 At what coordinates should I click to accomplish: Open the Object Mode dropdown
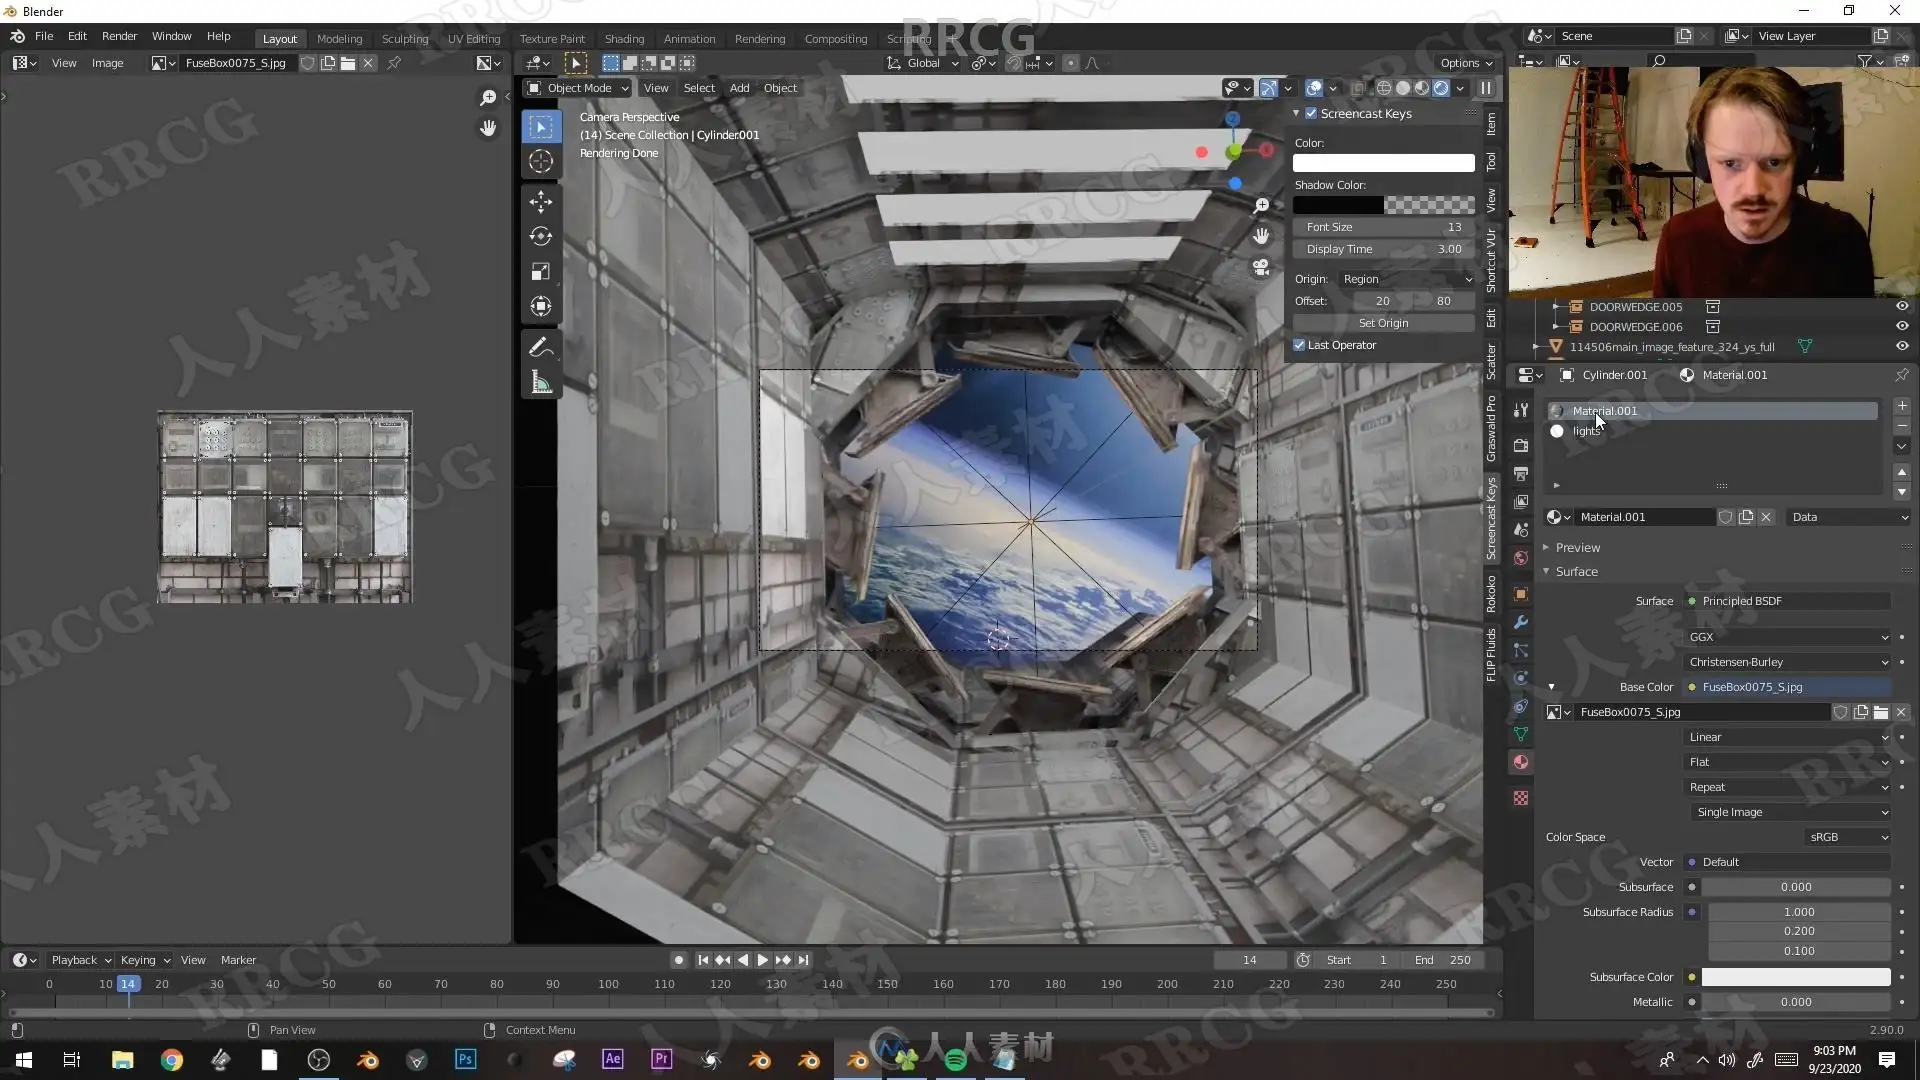(579, 88)
